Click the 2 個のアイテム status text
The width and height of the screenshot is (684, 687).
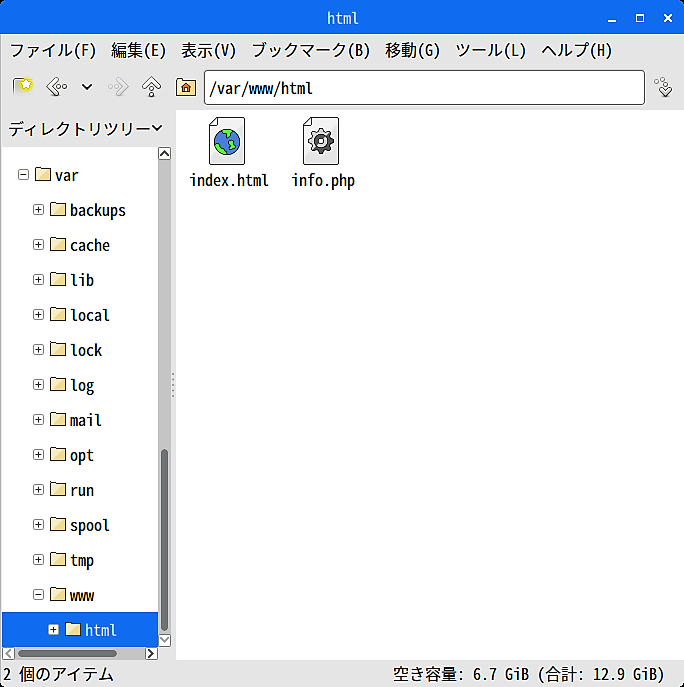58,674
